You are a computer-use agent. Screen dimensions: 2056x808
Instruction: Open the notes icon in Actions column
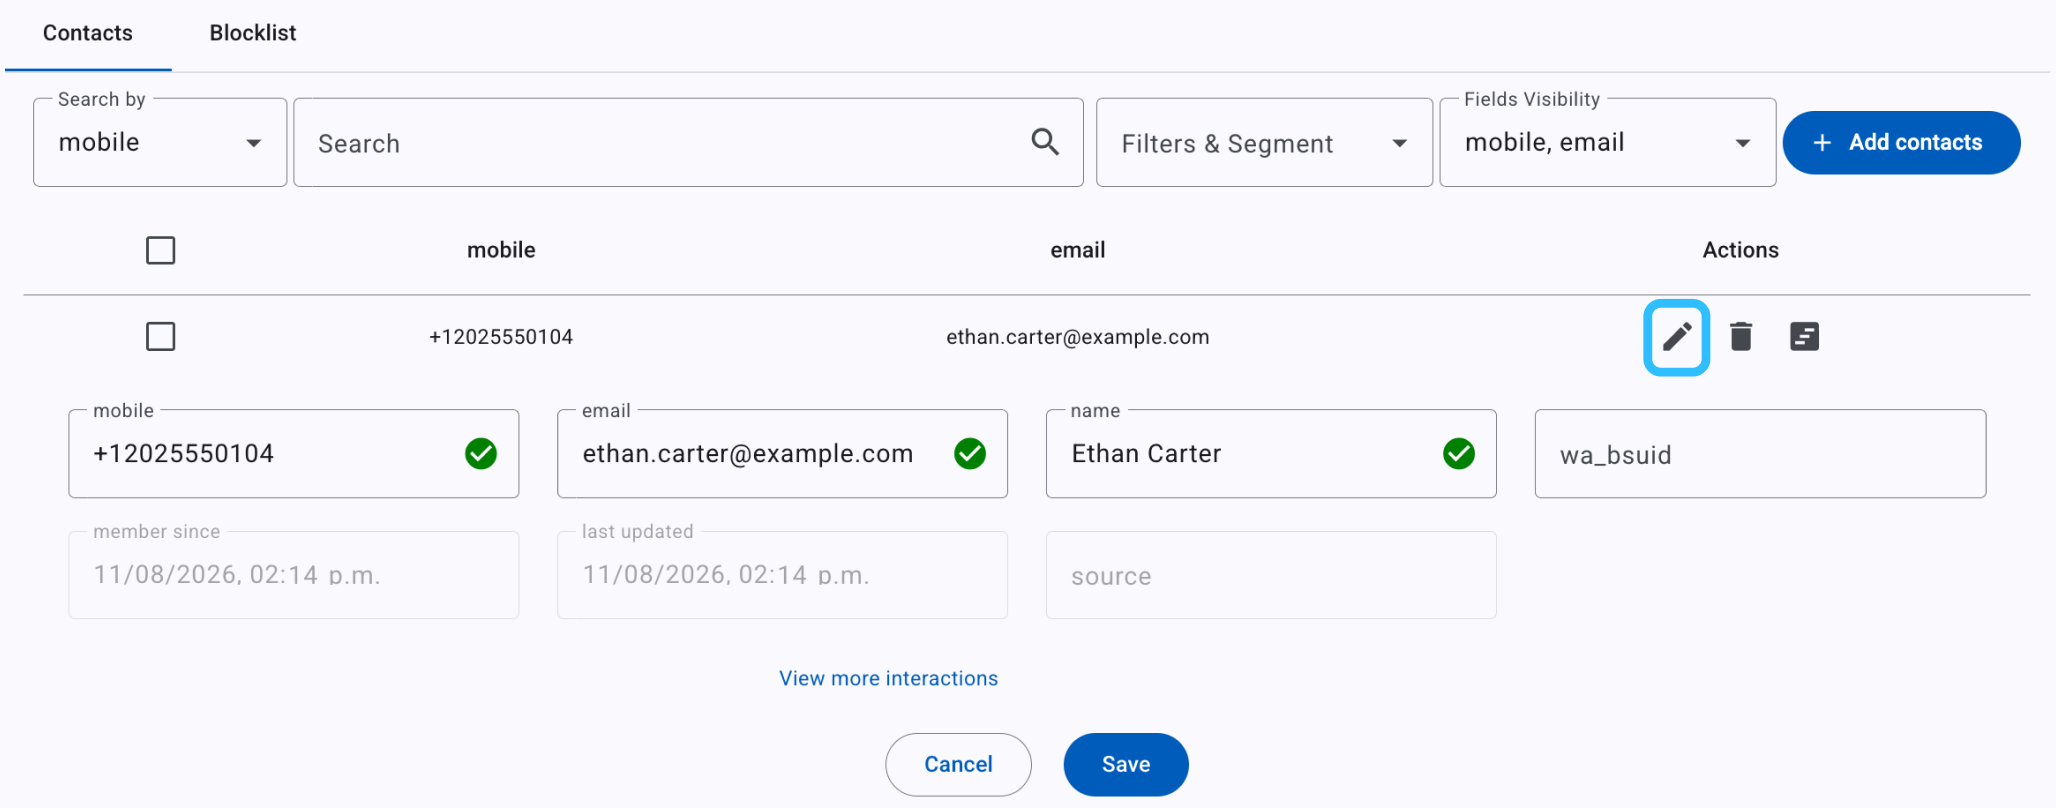pos(1804,337)
